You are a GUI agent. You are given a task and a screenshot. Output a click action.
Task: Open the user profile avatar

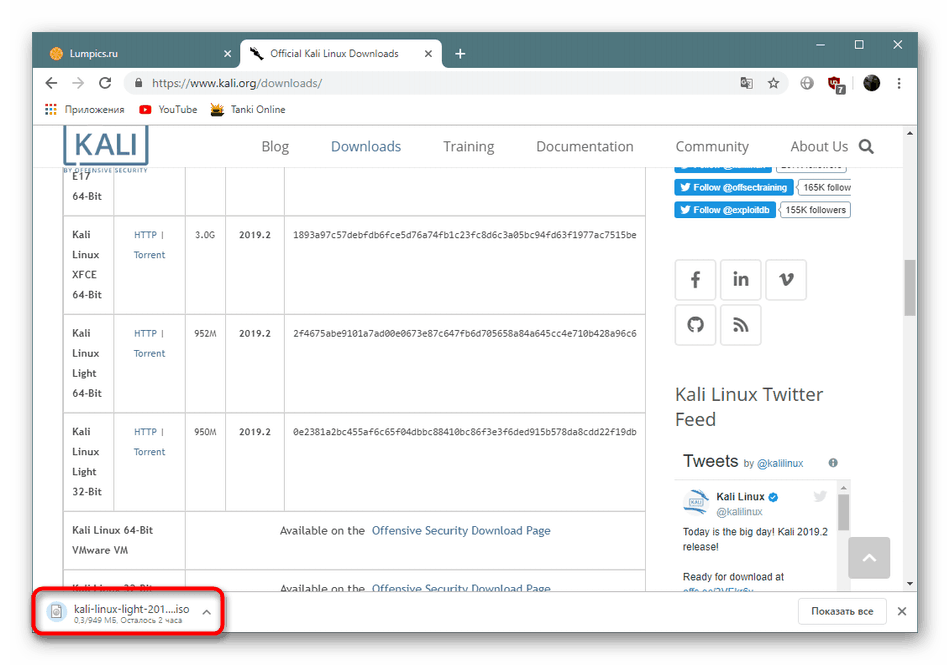871,83
